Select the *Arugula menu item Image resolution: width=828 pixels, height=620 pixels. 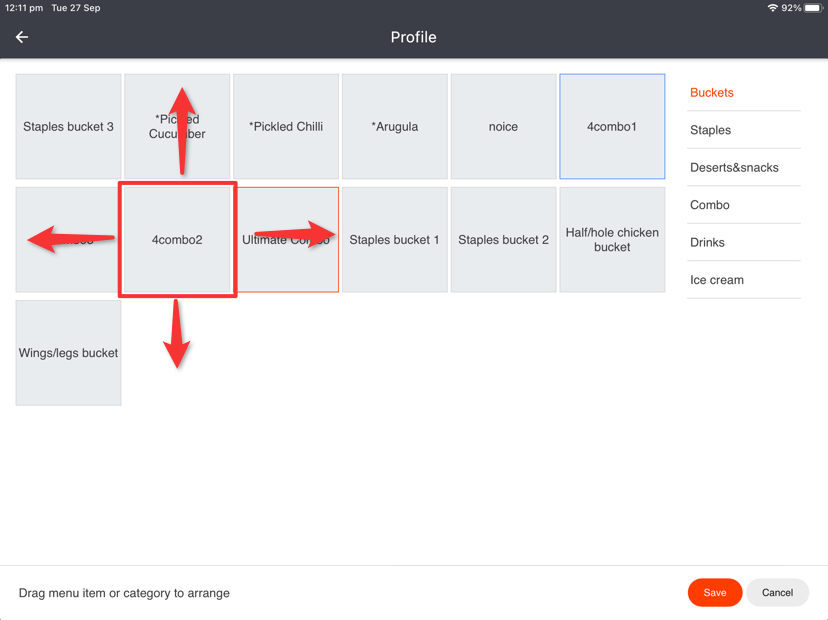pyautogui.click(x=395, y=127)
